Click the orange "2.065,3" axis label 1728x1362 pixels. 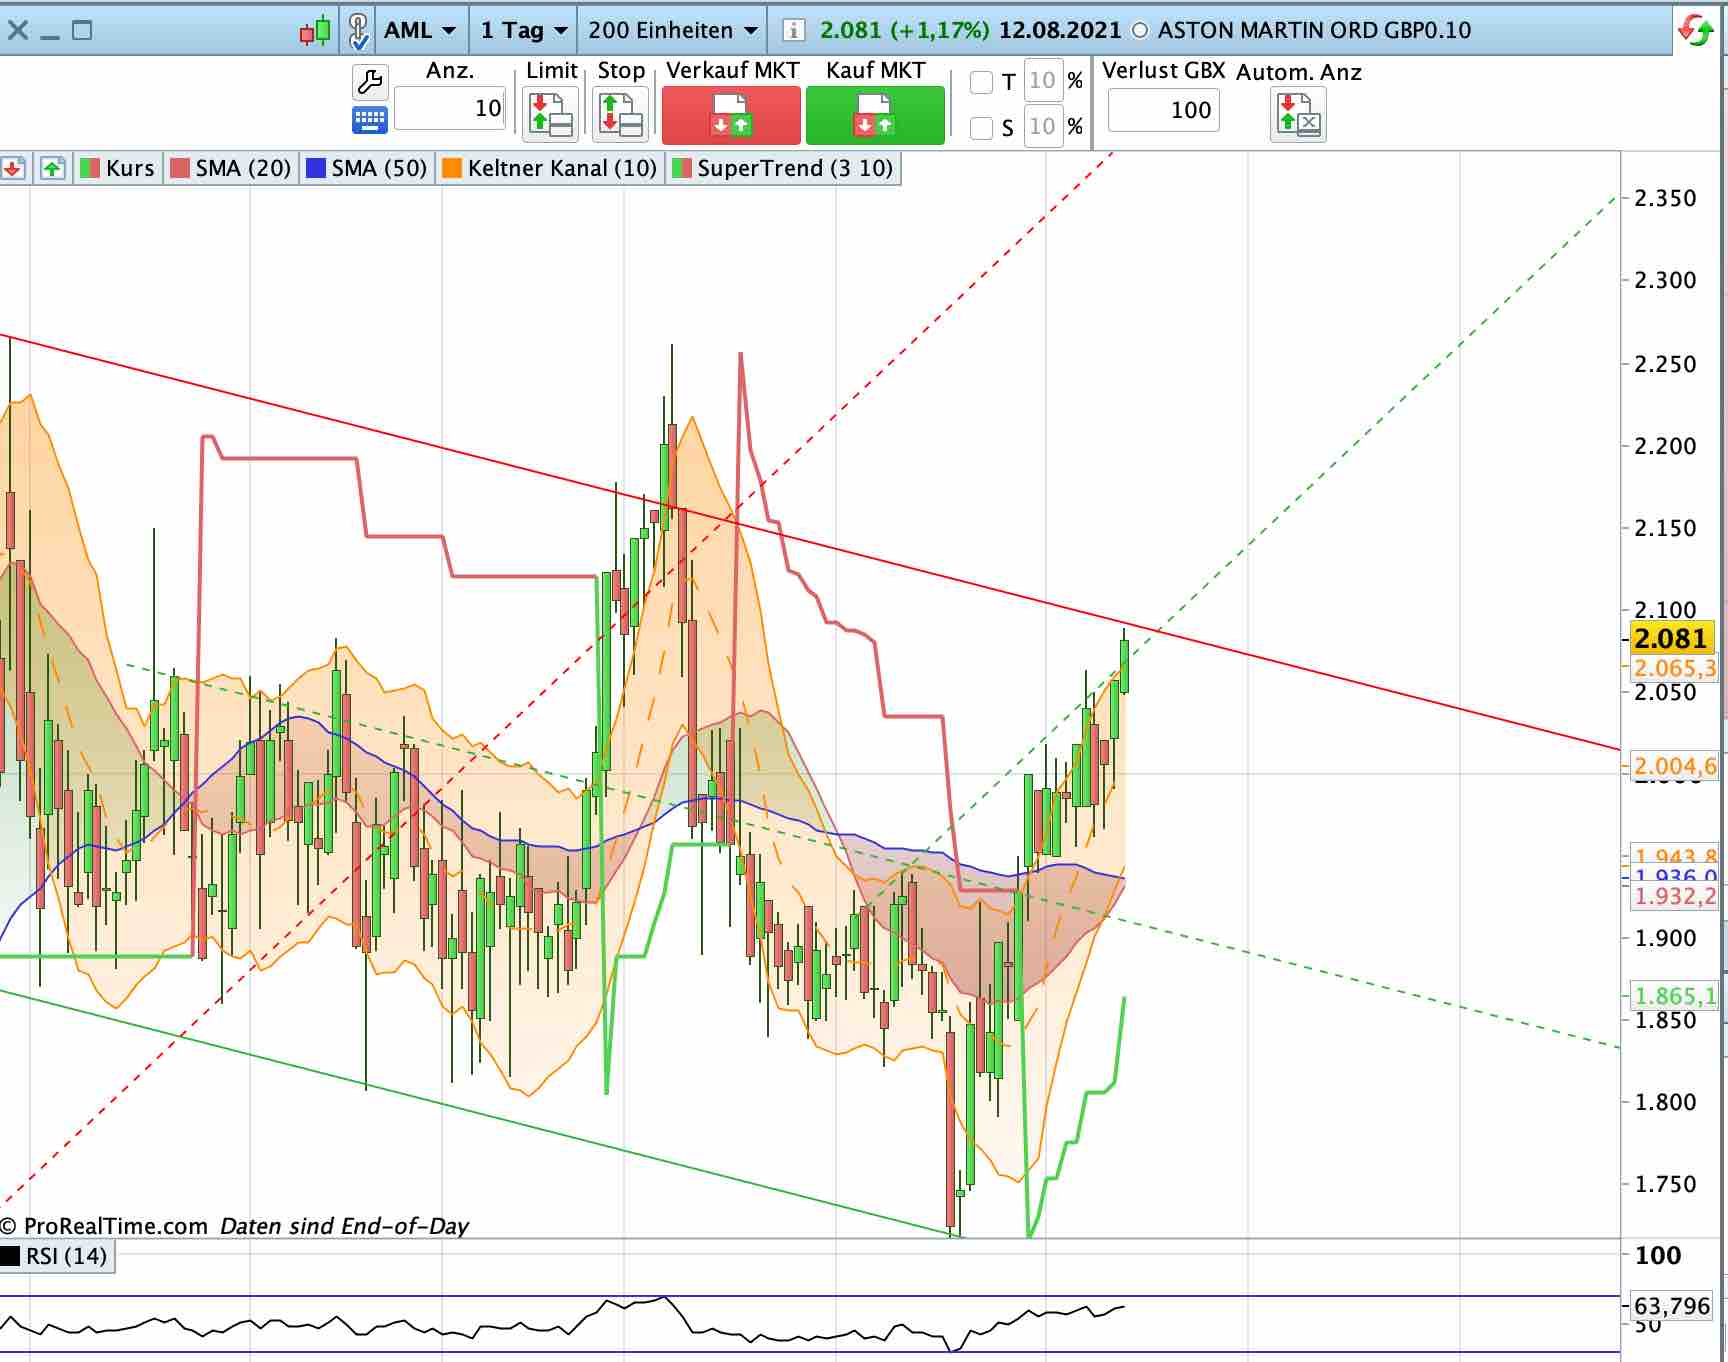pos(1674,668)
